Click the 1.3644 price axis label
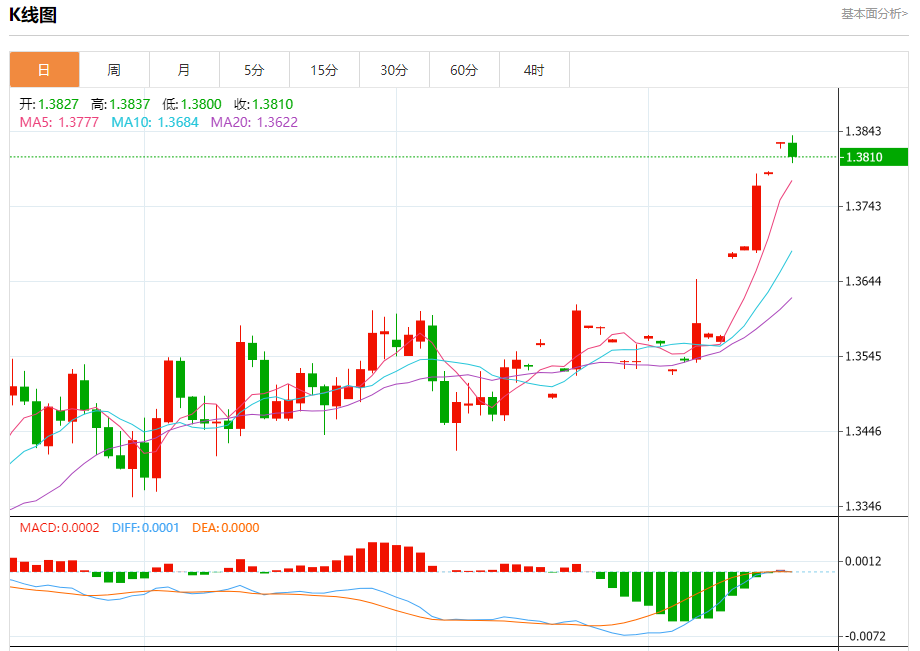Screen dimensions: 920x651 click(x=862, y=282)
